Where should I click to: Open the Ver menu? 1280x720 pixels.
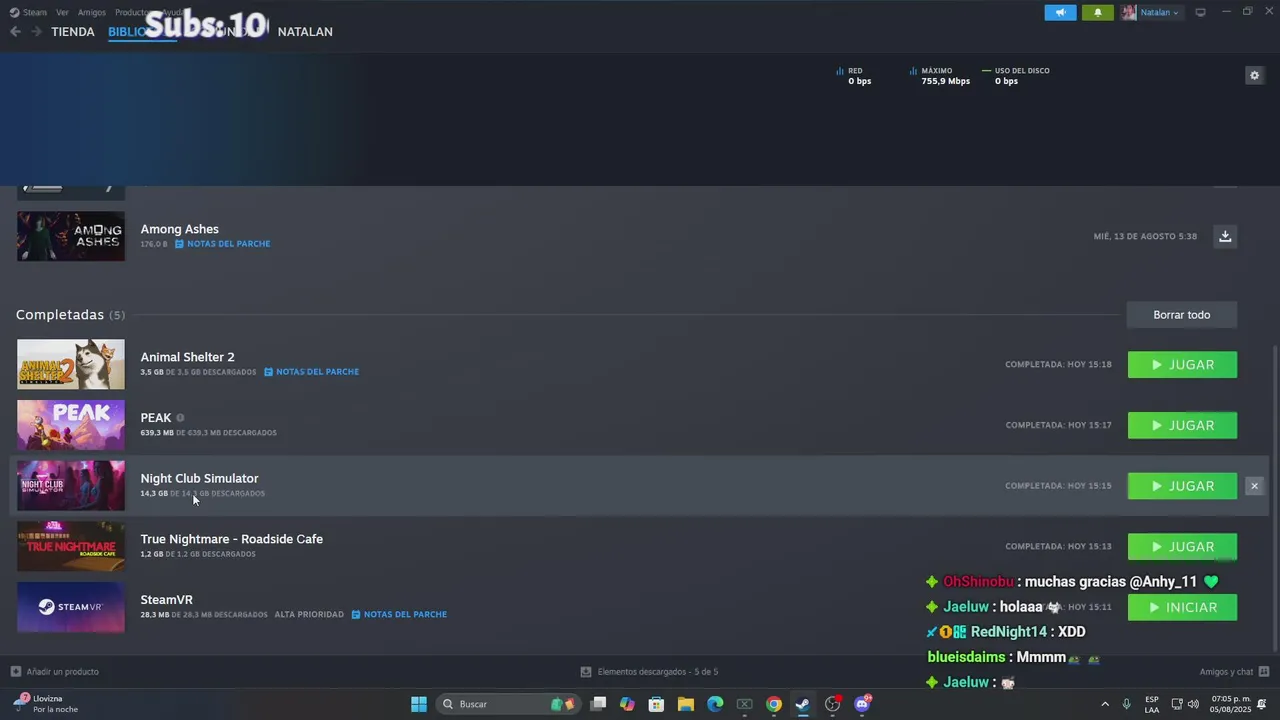(62, 12)
